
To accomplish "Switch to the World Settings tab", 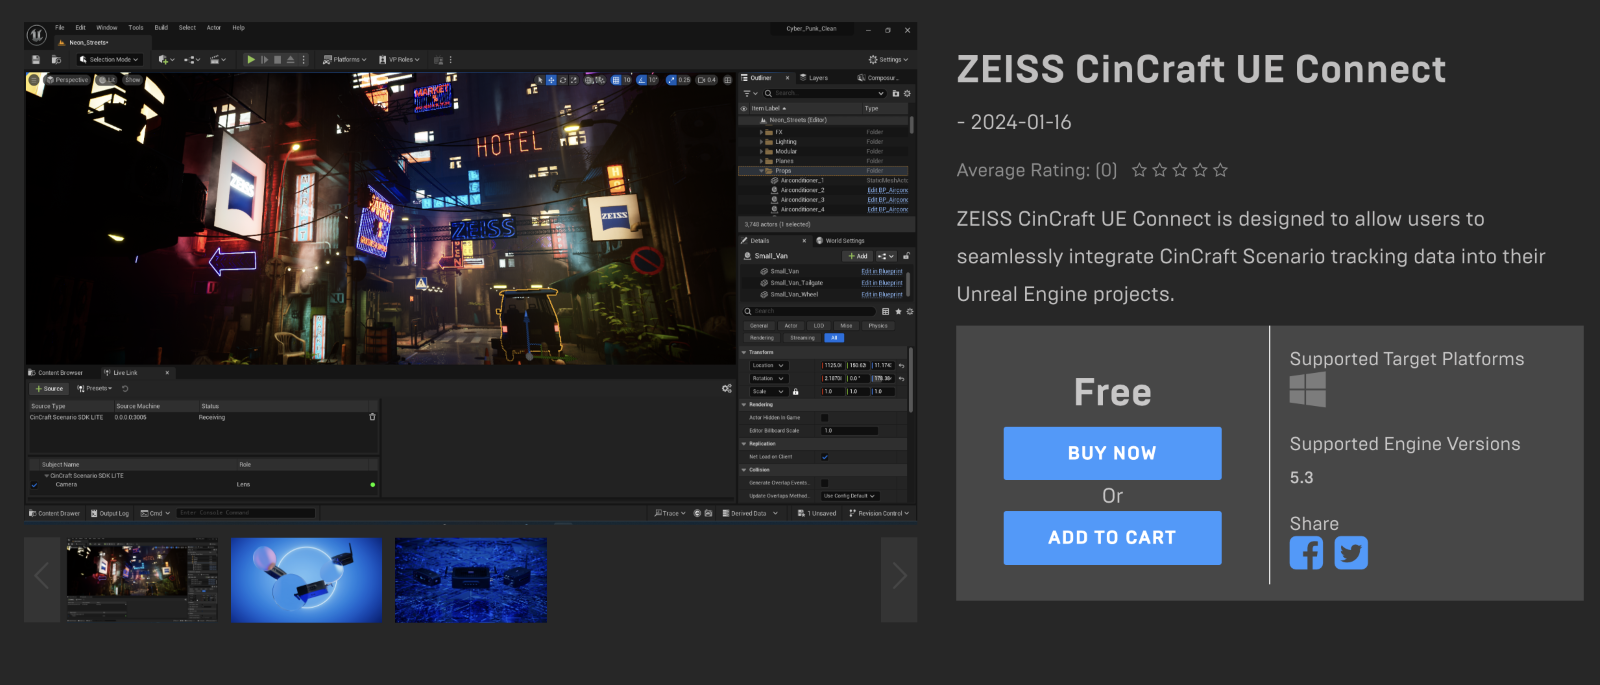I will click(x=844, y=241).
